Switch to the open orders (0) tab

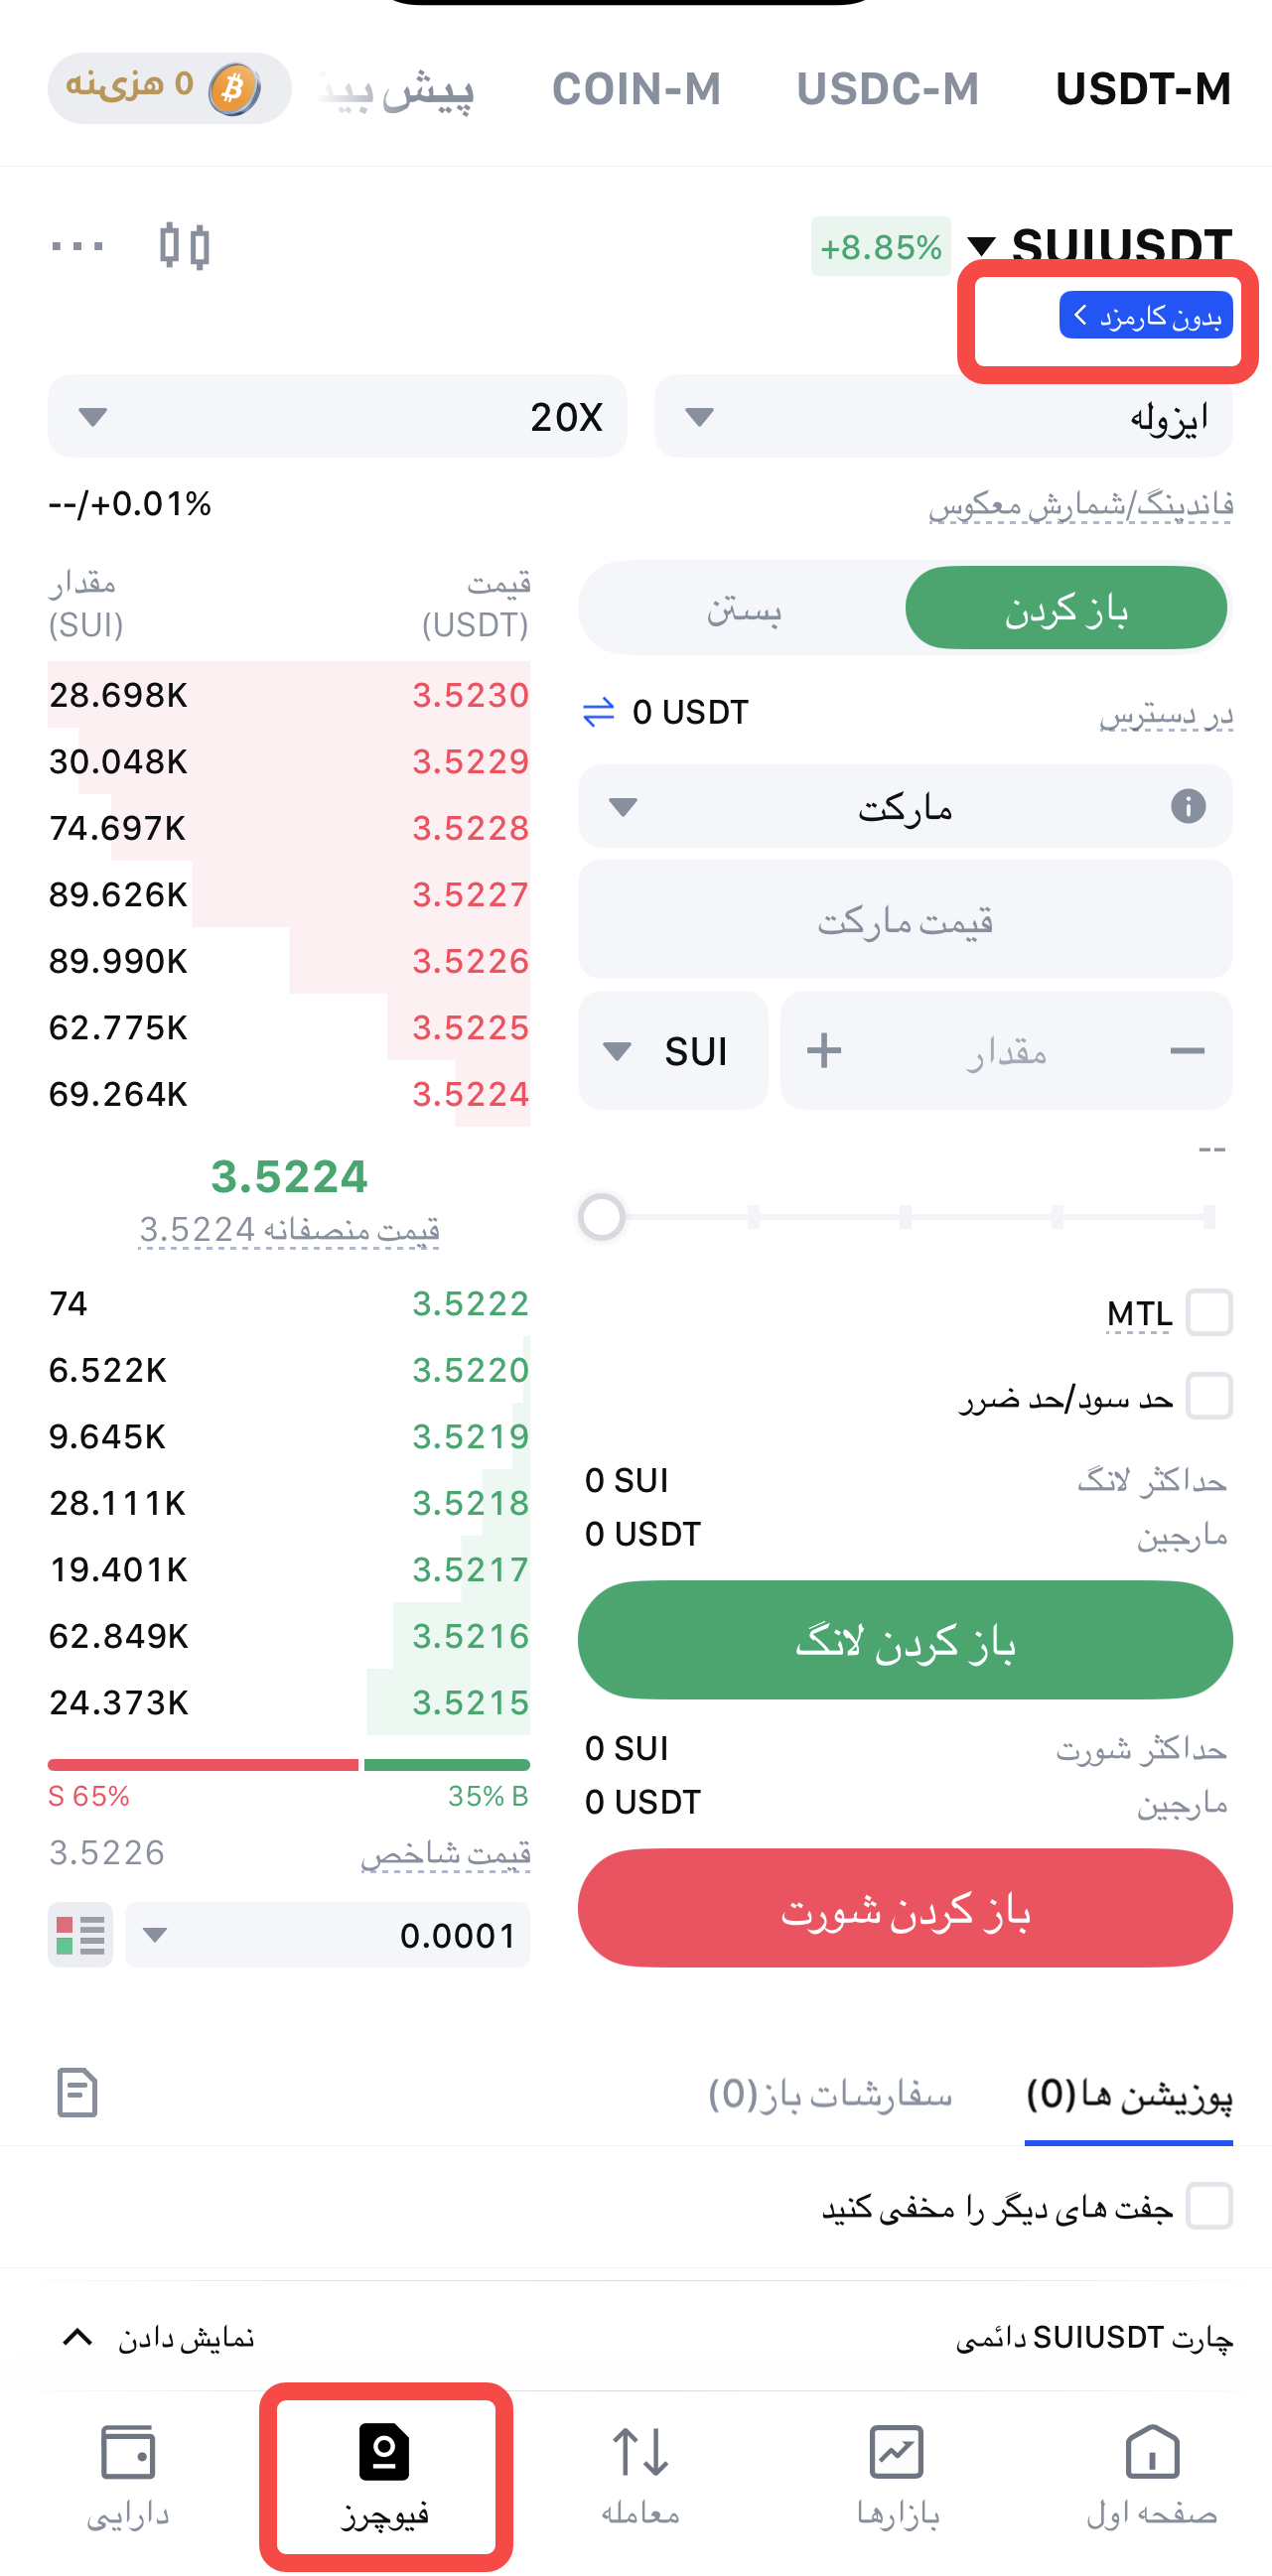829,2093
